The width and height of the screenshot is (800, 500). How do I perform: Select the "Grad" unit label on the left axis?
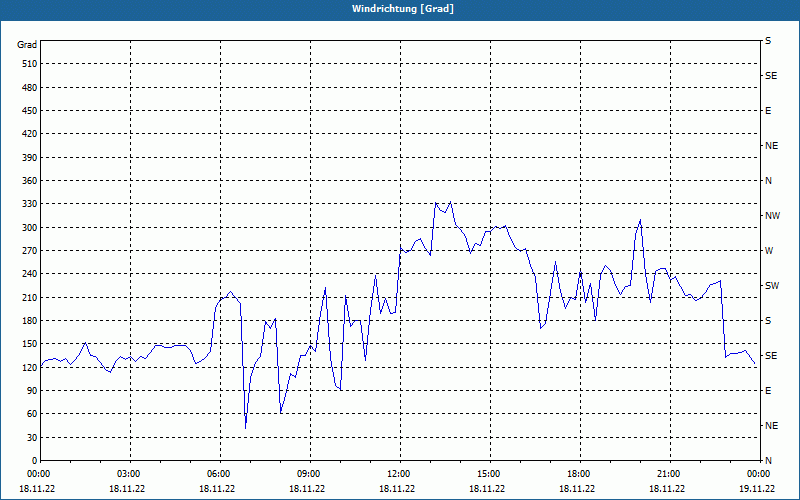tap(27, 45)
